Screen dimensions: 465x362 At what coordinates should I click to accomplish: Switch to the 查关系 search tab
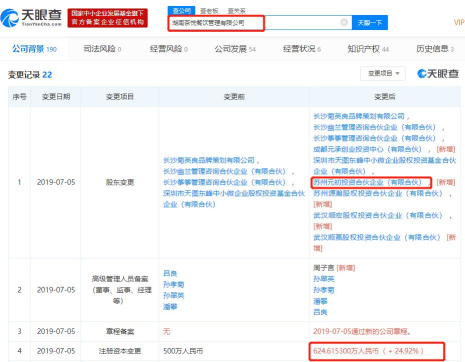click(x=236, y=11)
